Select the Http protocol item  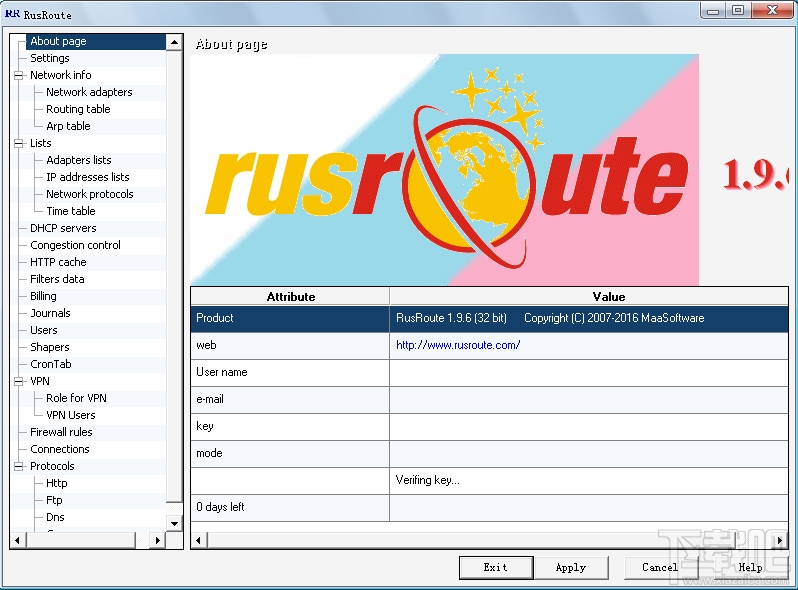56,483
